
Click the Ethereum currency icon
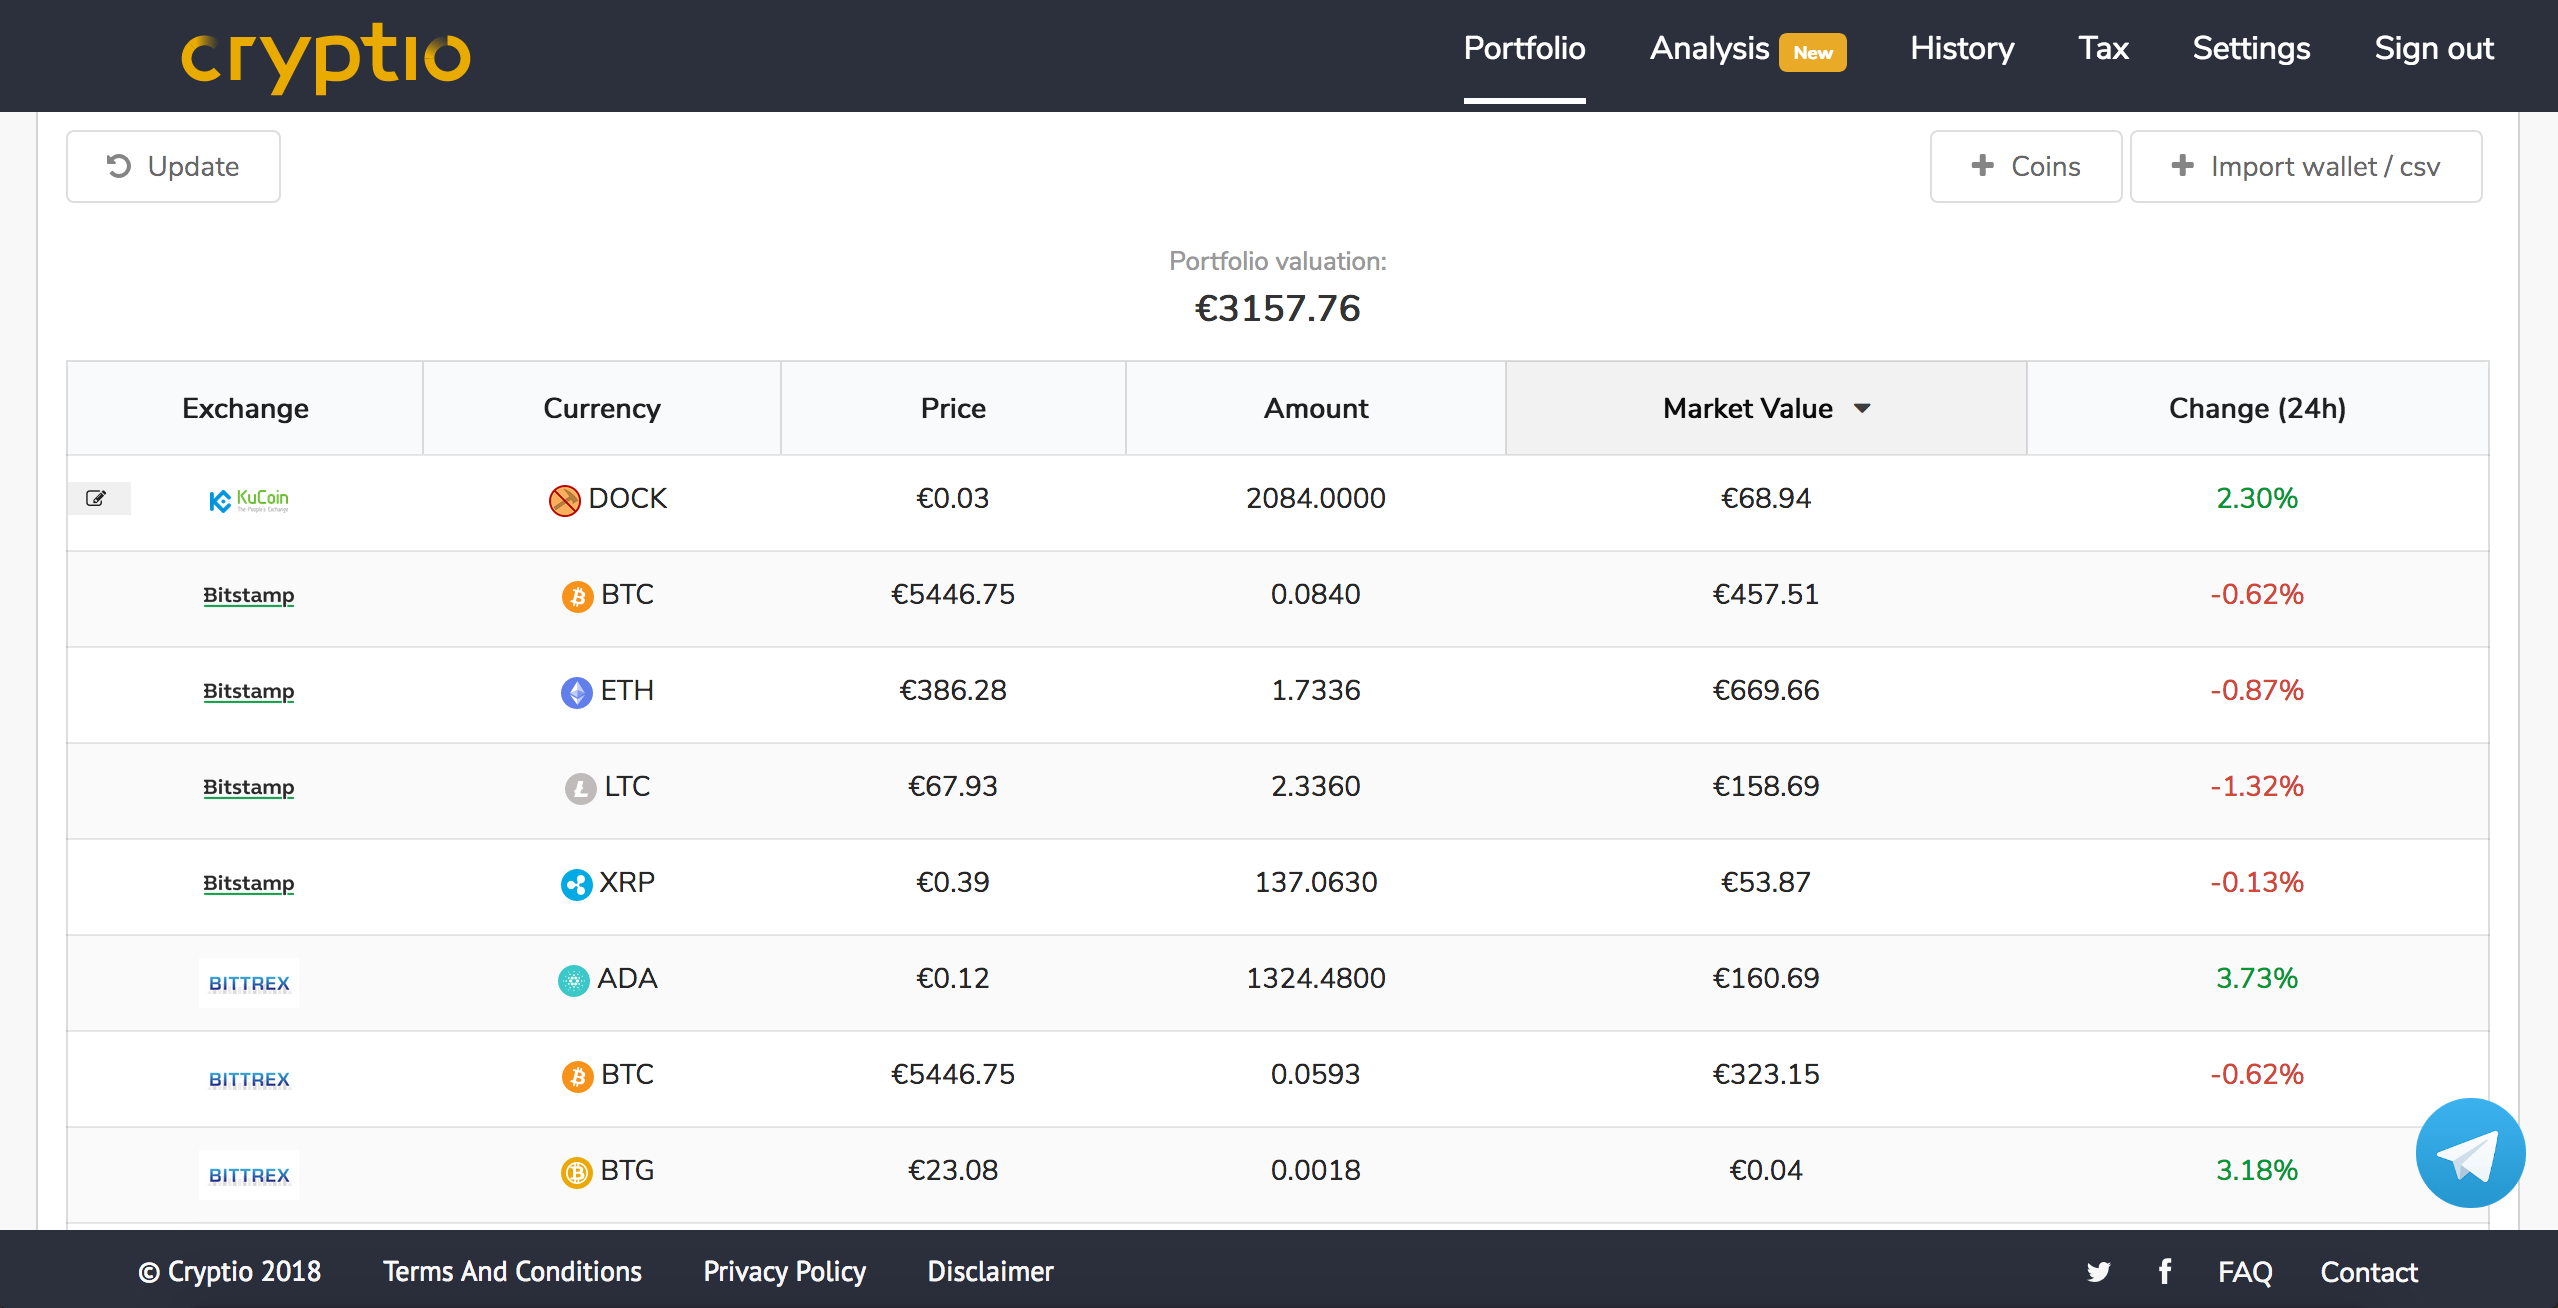click(x=576, y=691)
